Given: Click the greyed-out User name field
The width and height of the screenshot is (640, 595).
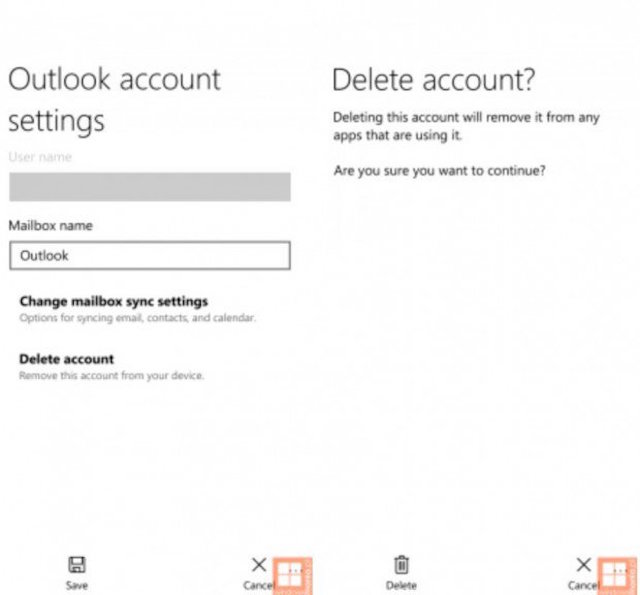Looking at the screenshot, I should (150, 187).
